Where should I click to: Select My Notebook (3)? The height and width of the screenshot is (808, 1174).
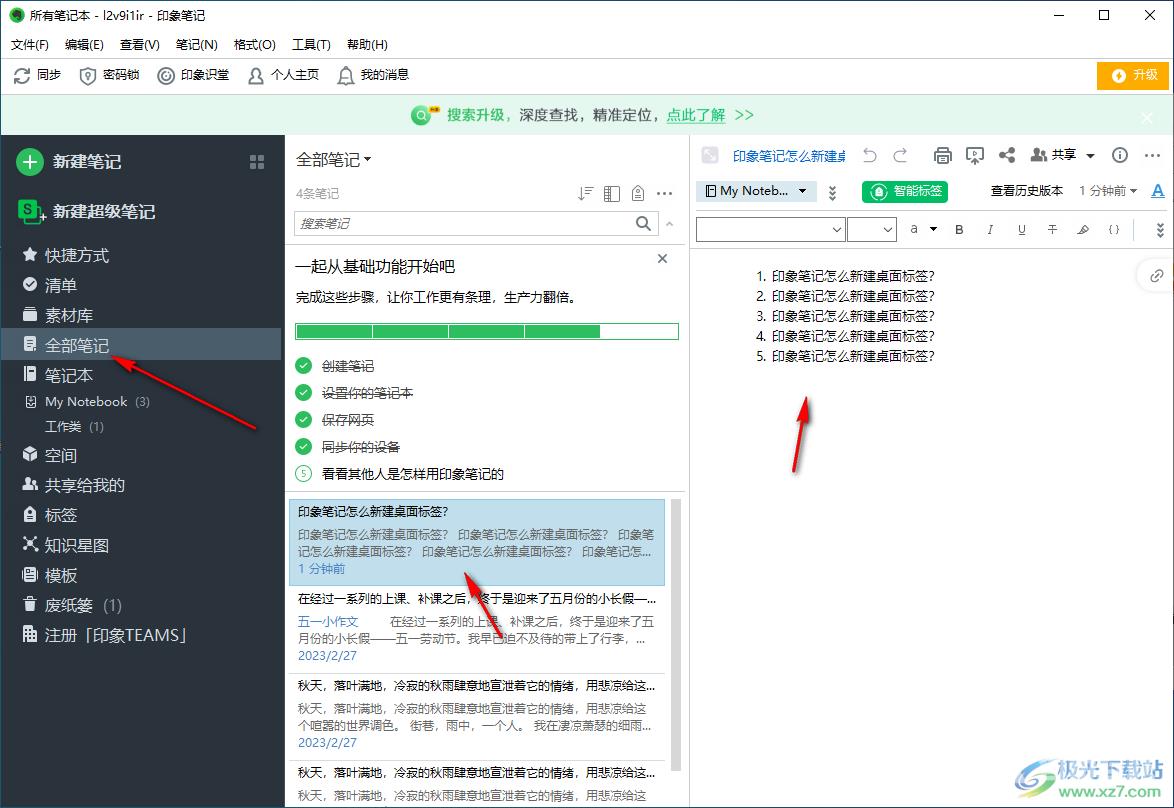(97, 402)
